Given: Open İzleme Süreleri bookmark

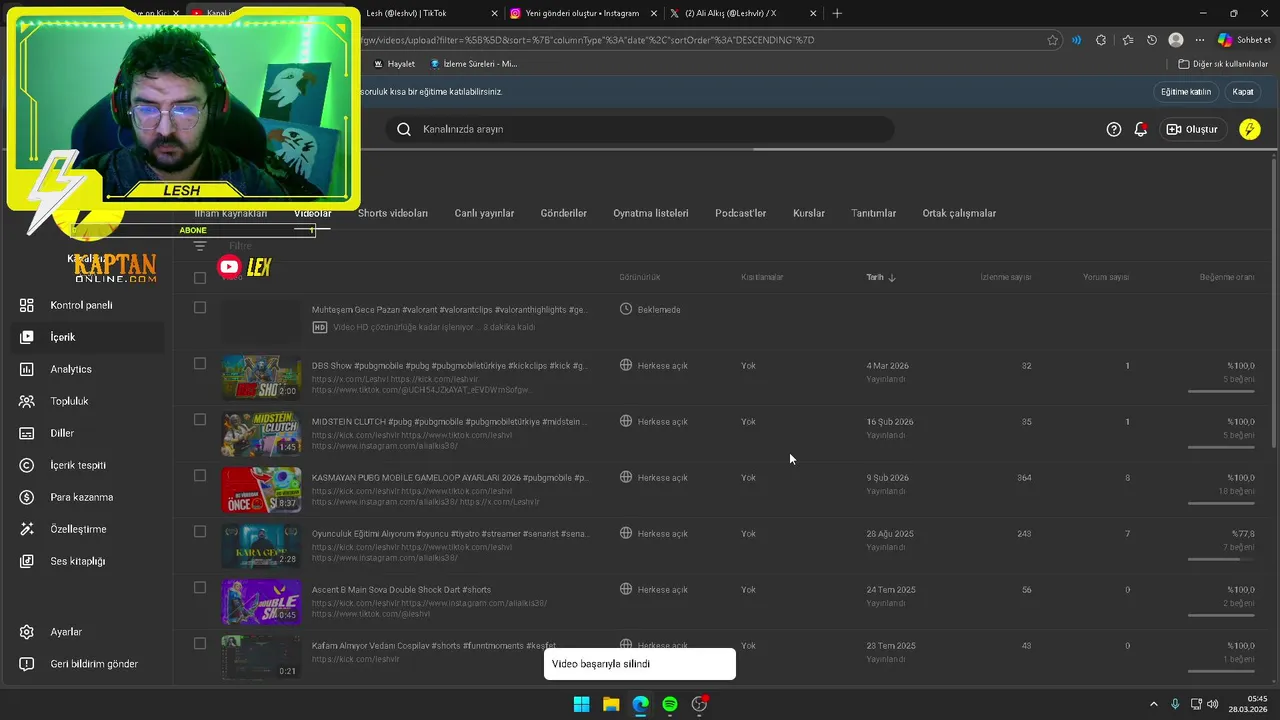Looking at the screenshot, I should coord(473,64).
